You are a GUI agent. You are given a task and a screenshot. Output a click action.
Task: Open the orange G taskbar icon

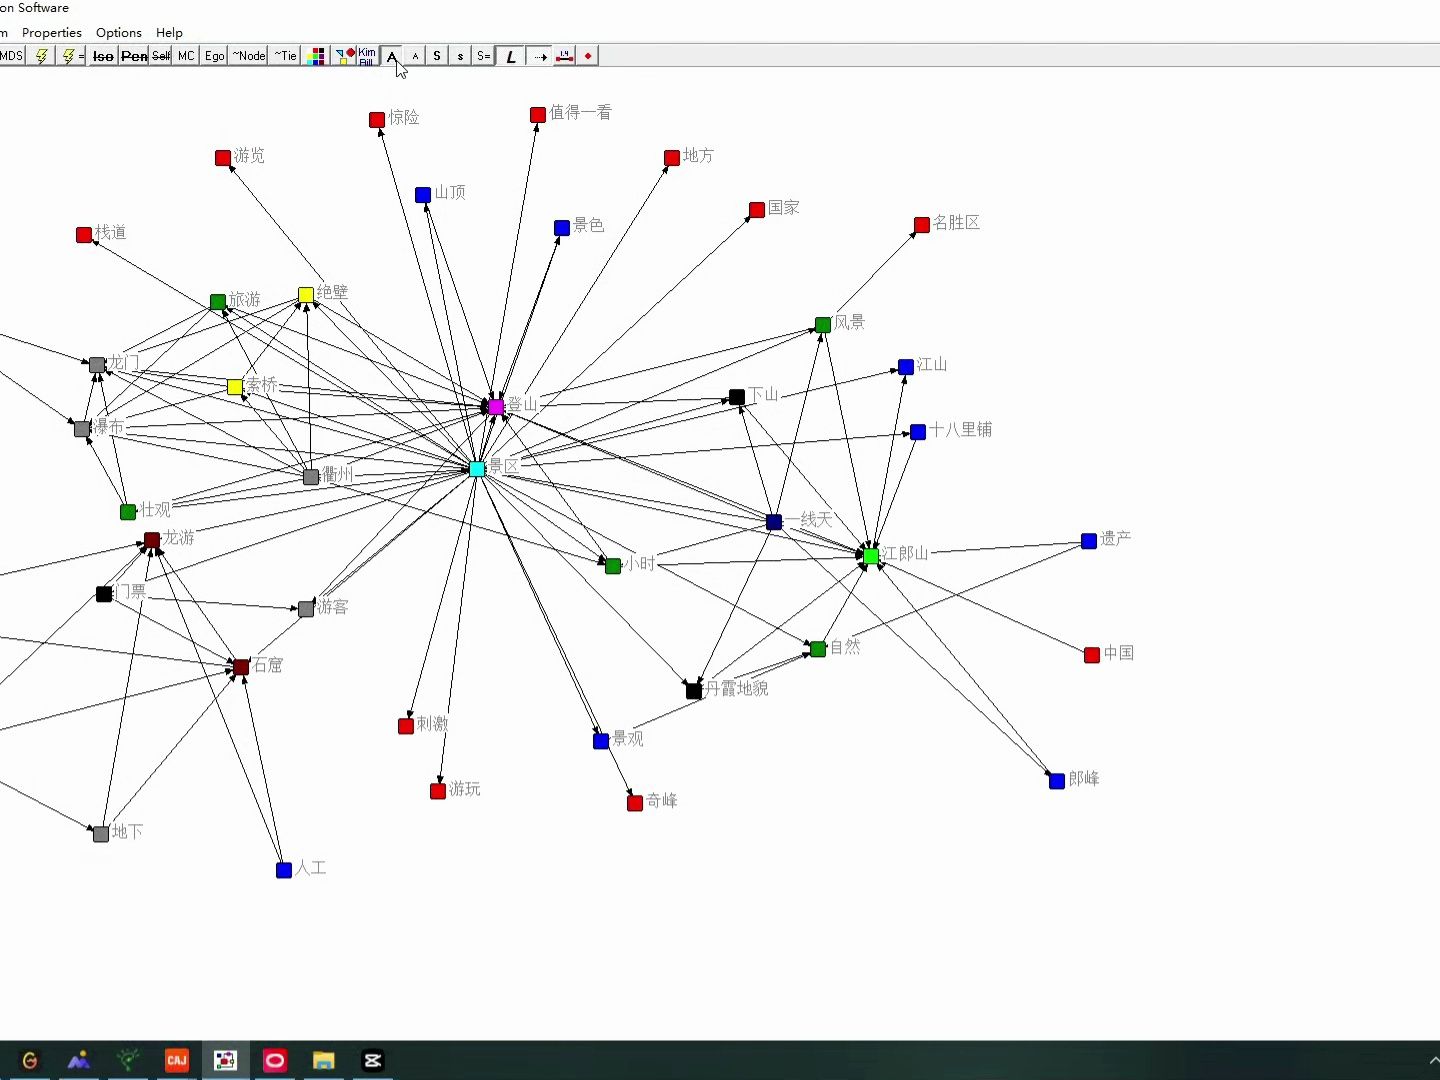pos(30,1060)
